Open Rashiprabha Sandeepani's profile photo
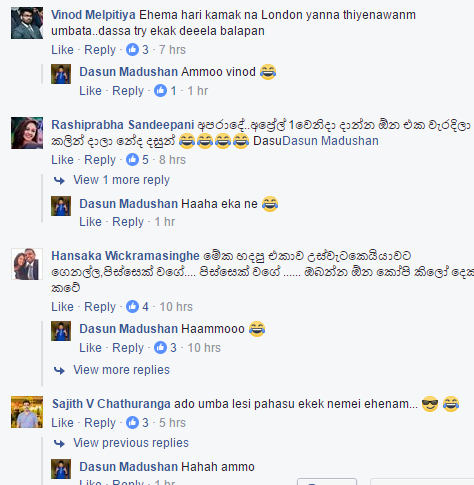 pyautogui.click(x=27, y=133)
